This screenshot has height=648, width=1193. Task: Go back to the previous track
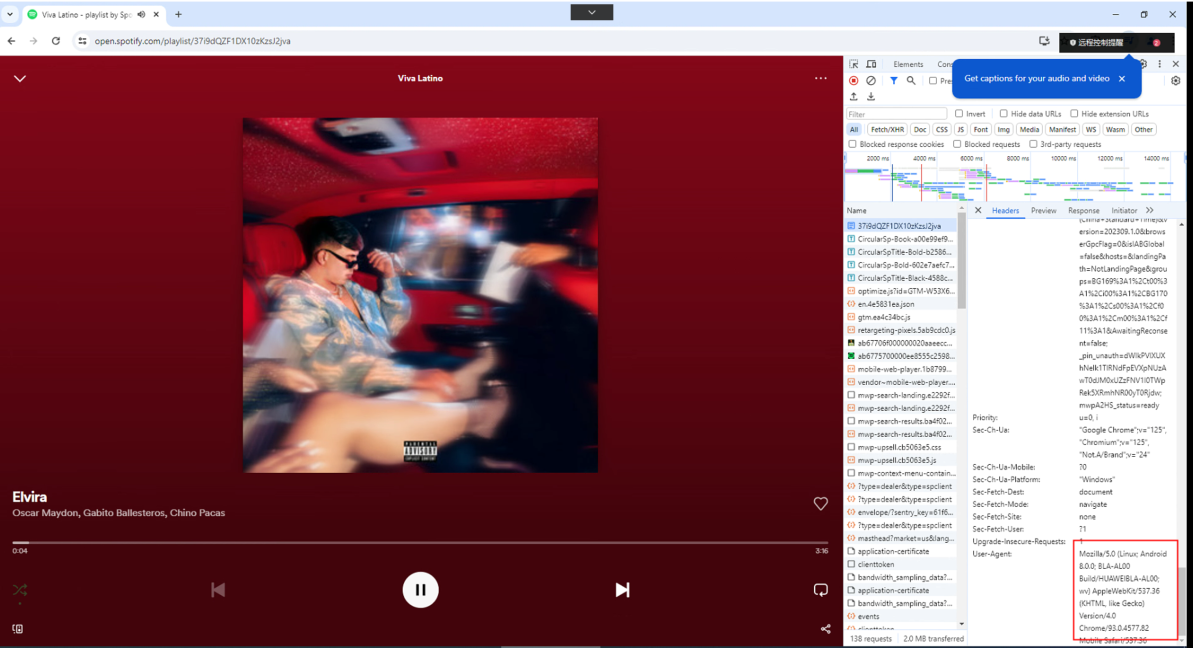coord(218,589)
